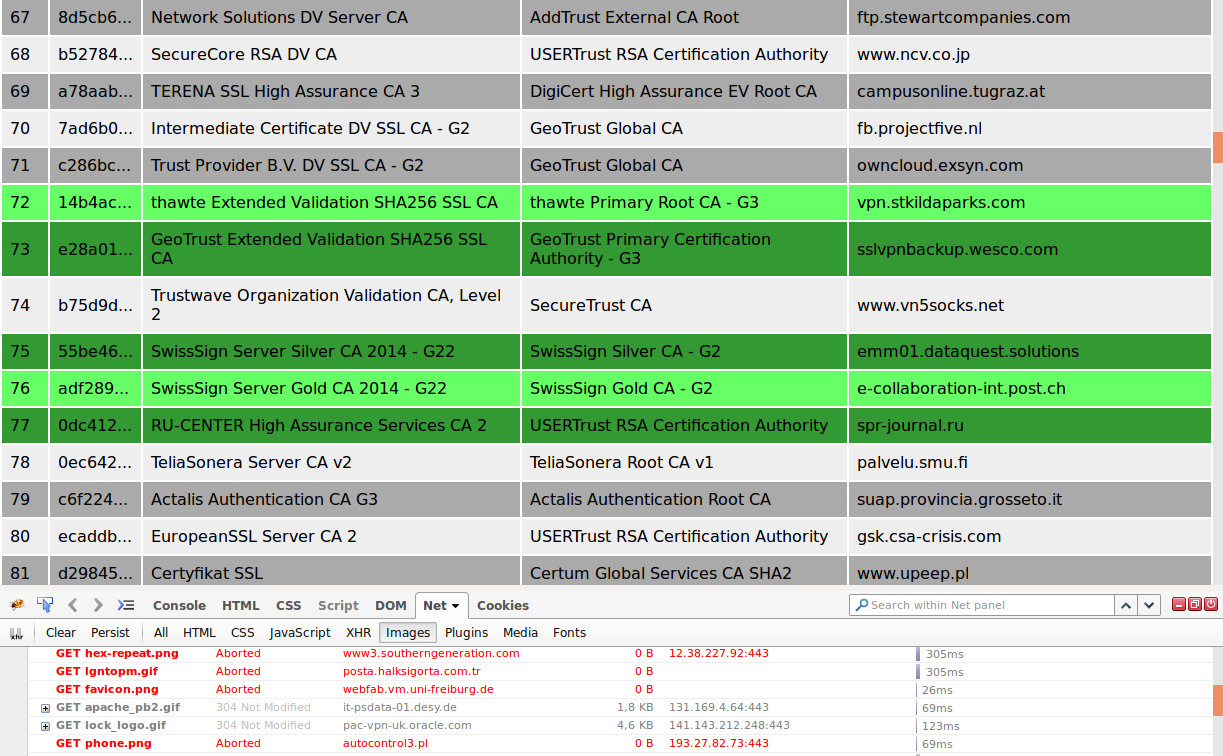Detach Firebug into a new window
Screen dimensions: 1223x756
pos(1195,604)
